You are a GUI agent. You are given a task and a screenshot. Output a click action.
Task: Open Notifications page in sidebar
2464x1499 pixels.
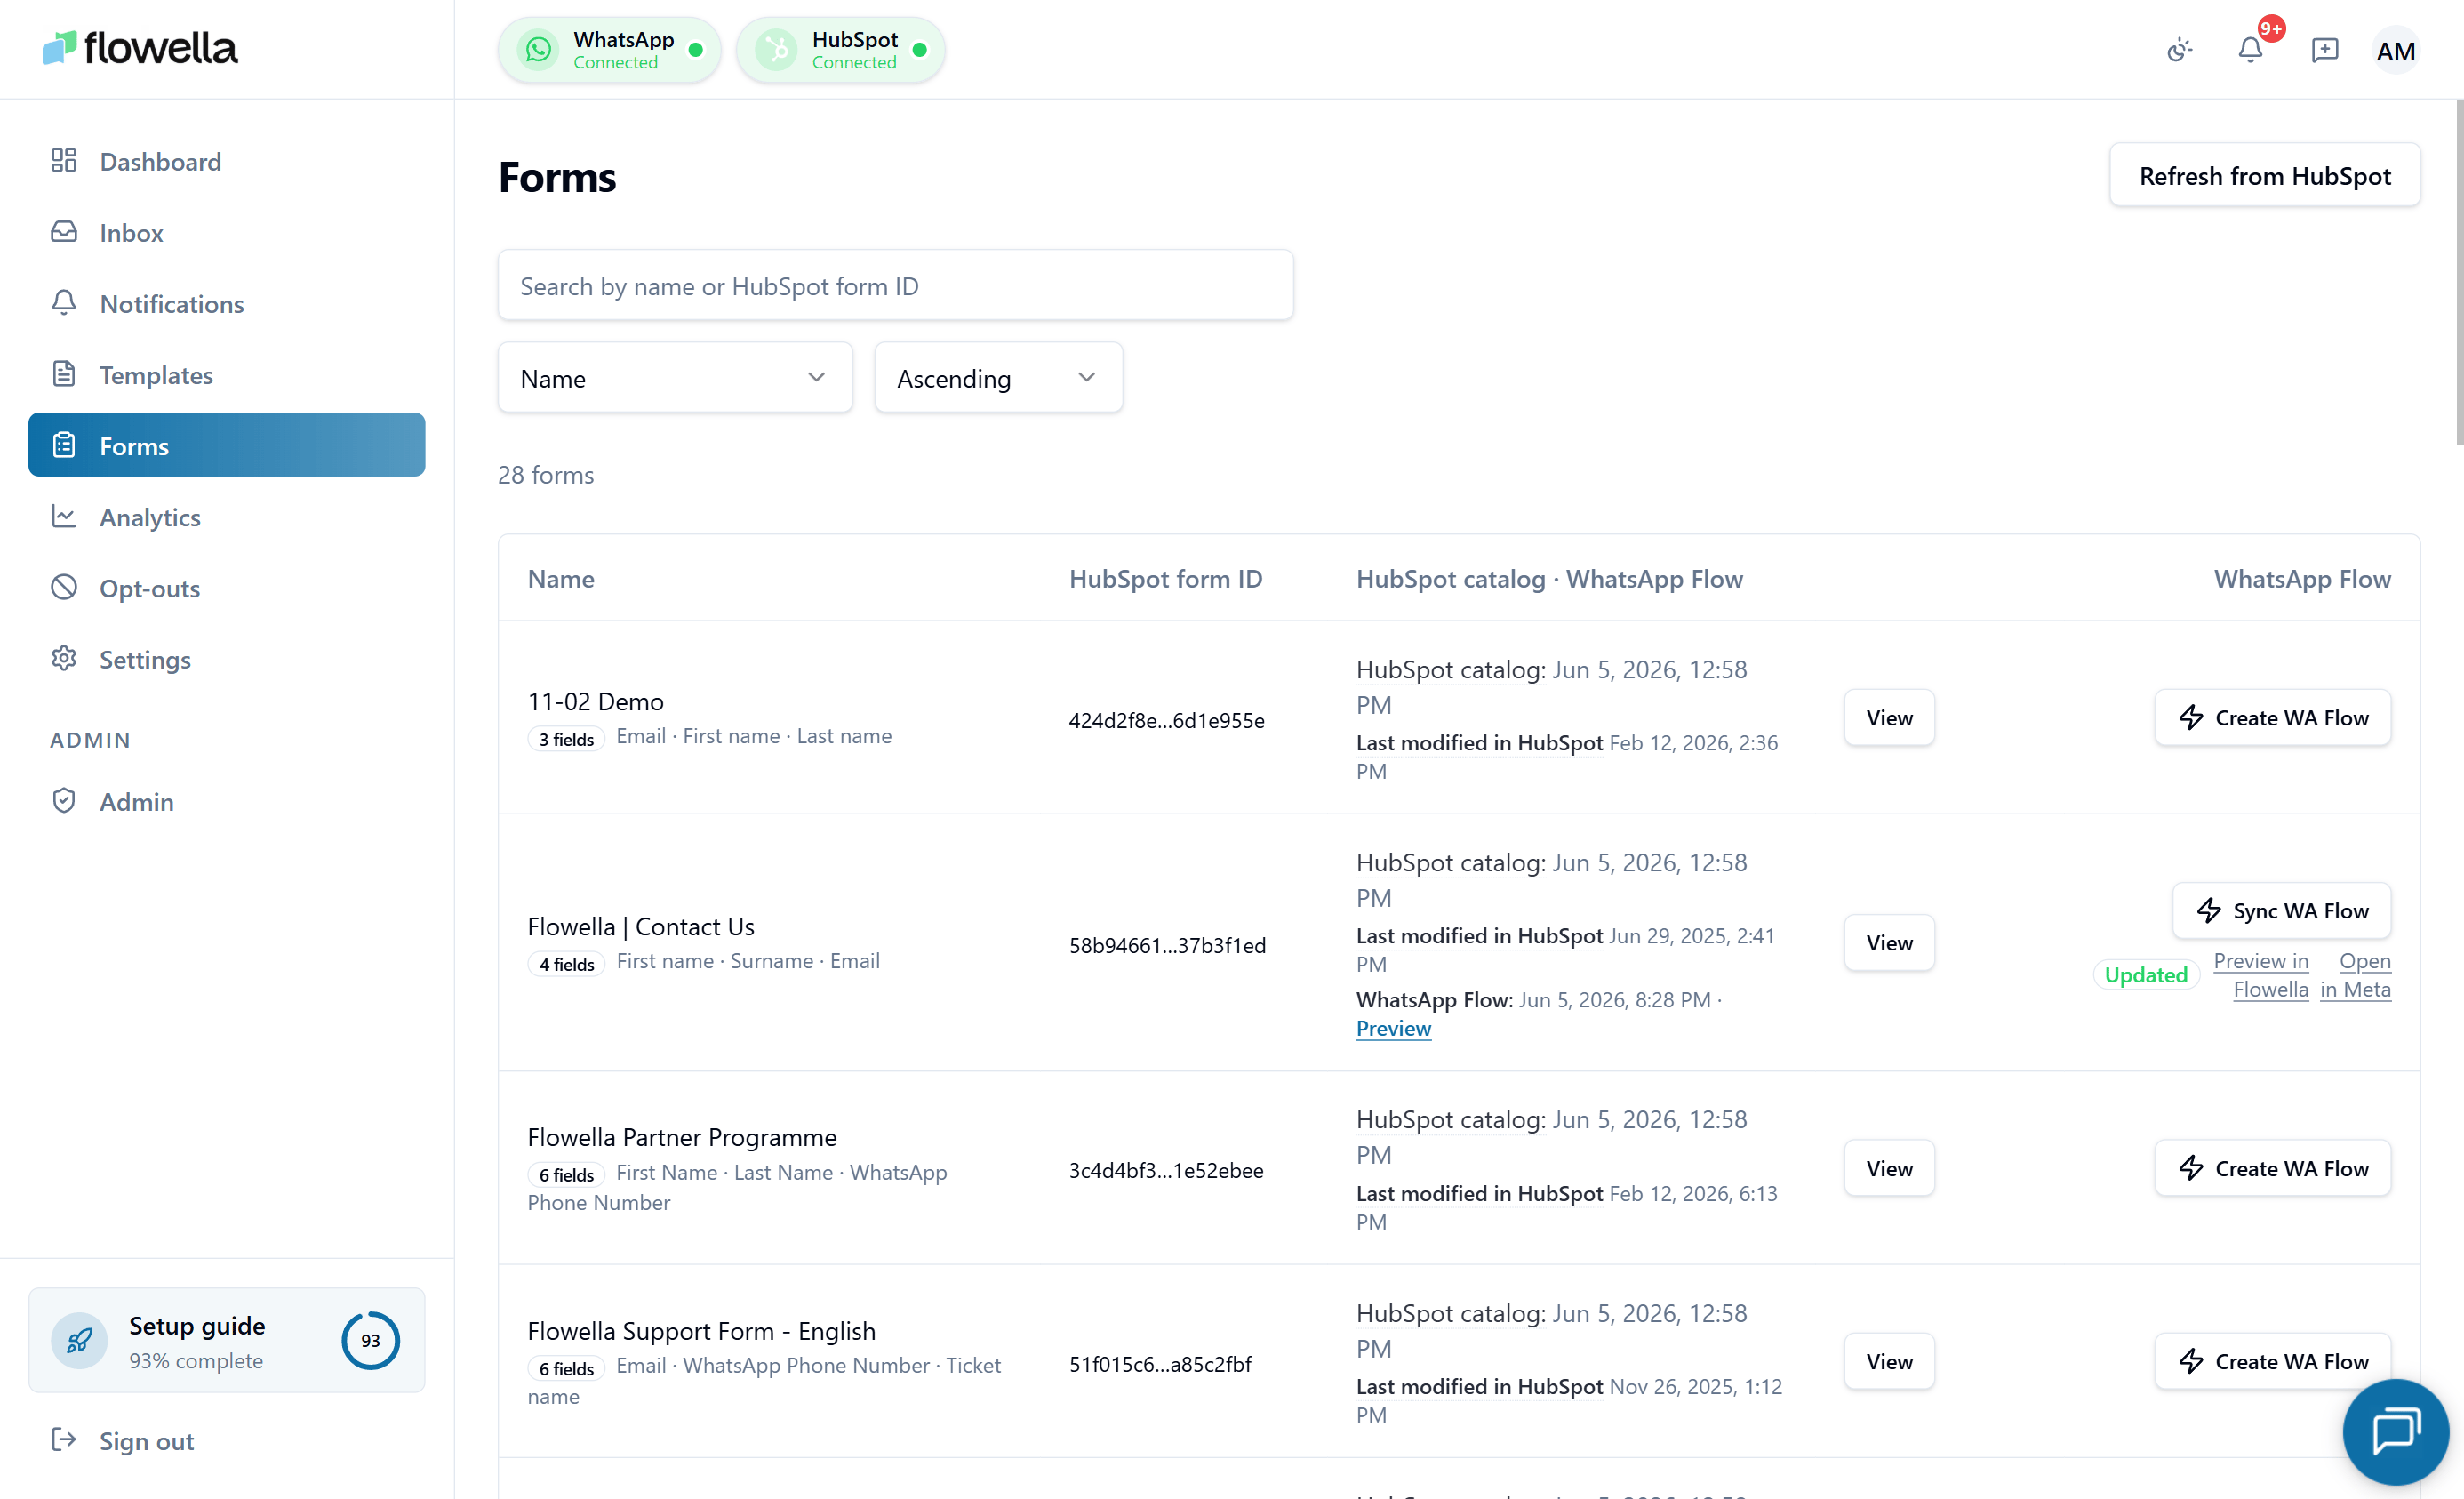pos(227,303)
